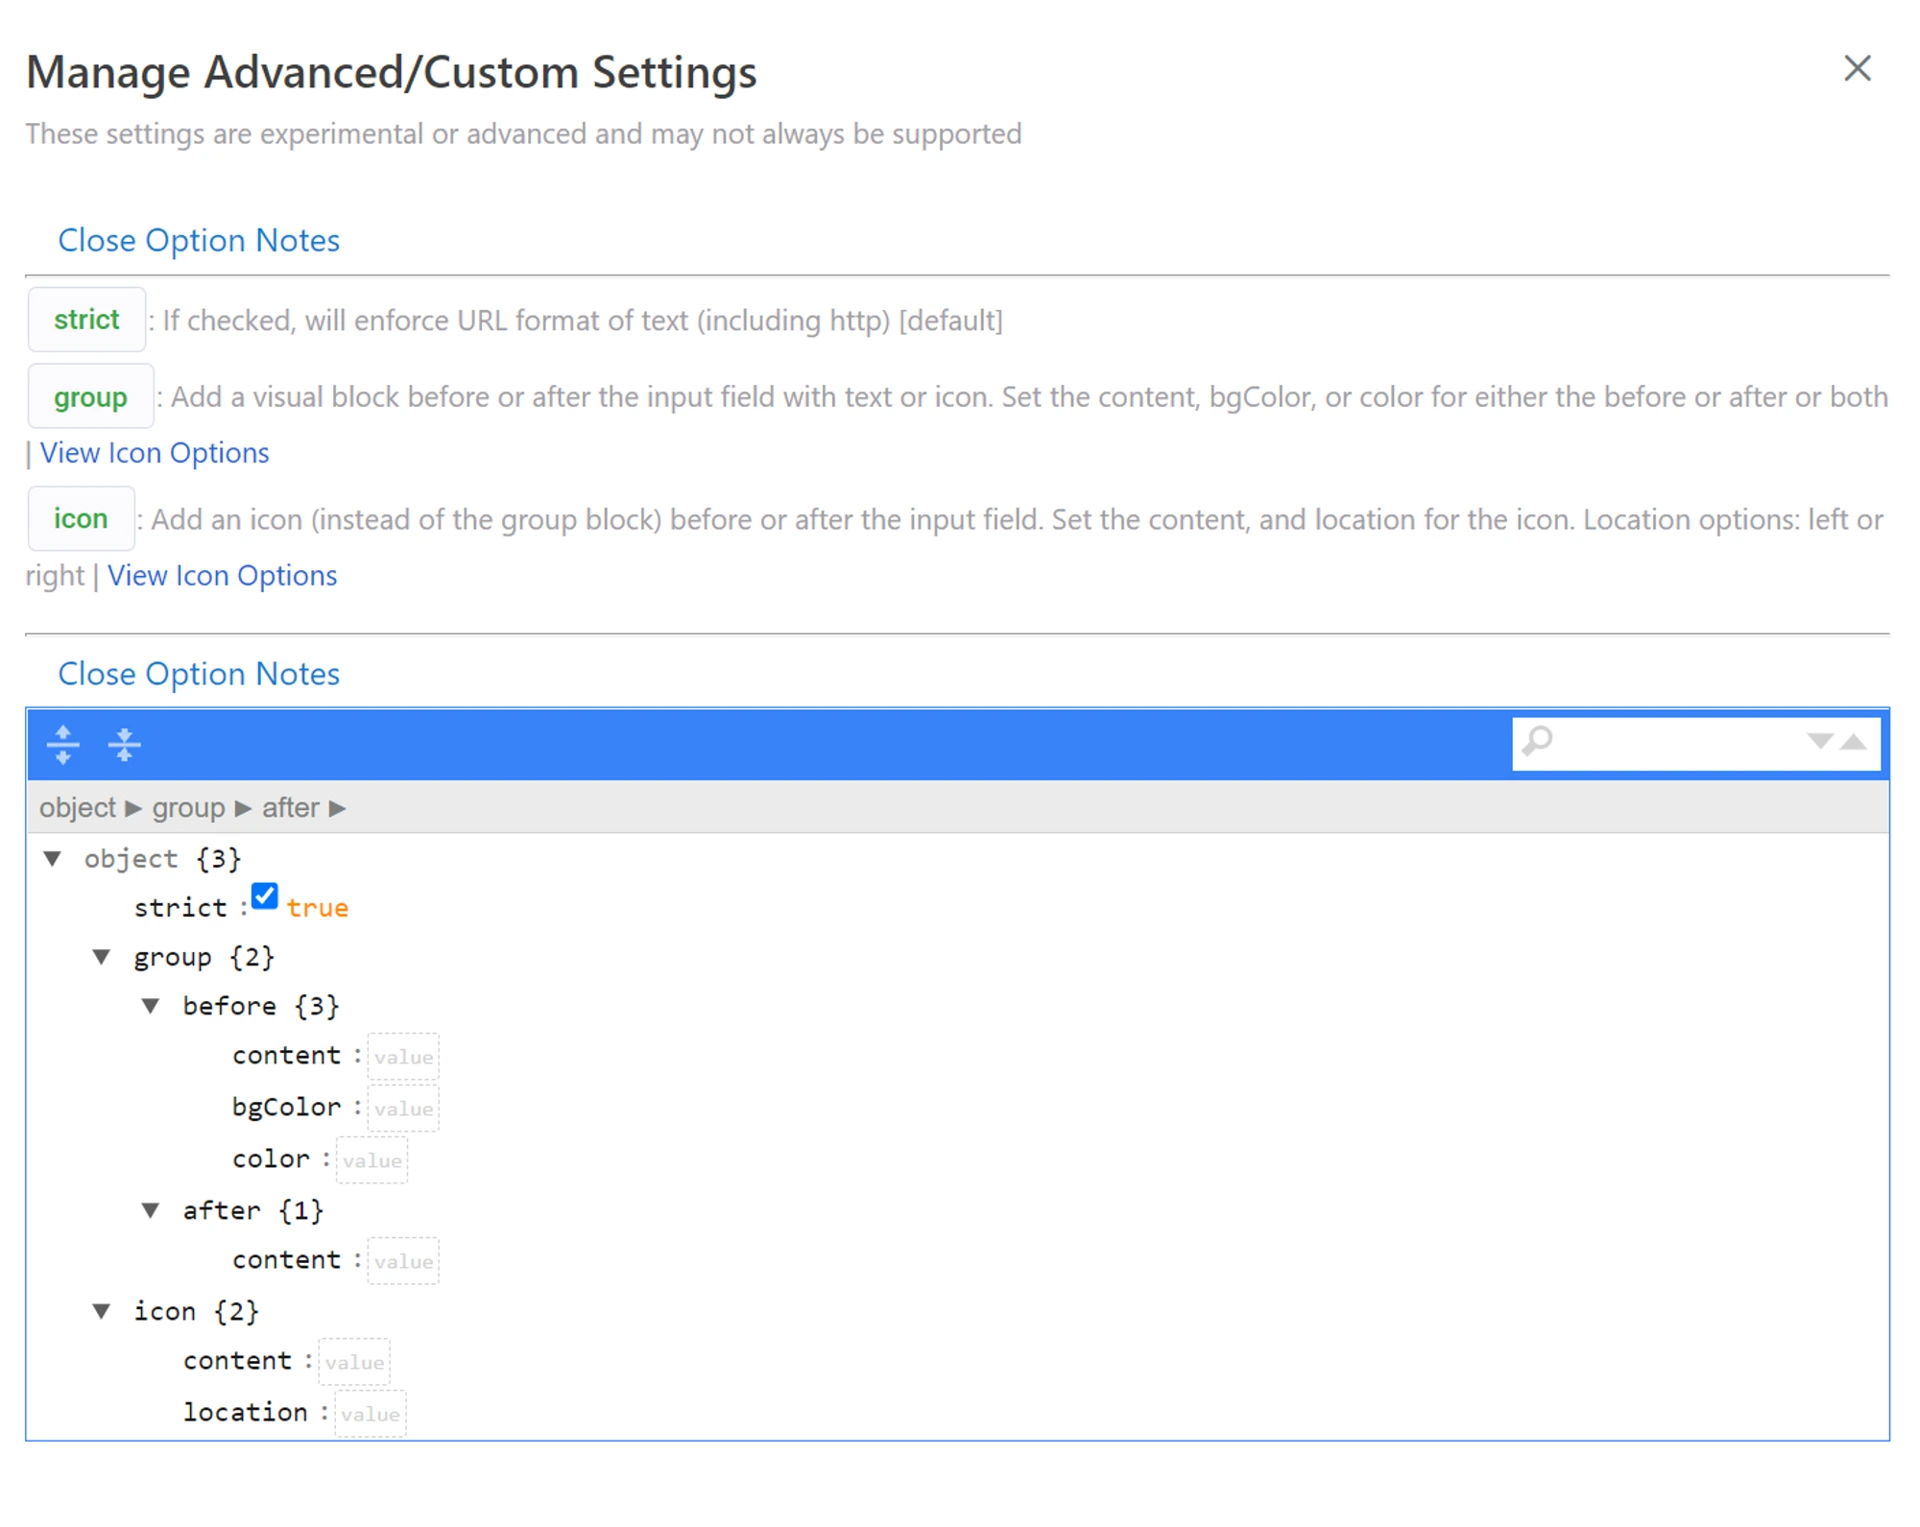
Task: Open breadcrumb arrow after 'after'
Action: coord(338,809)
